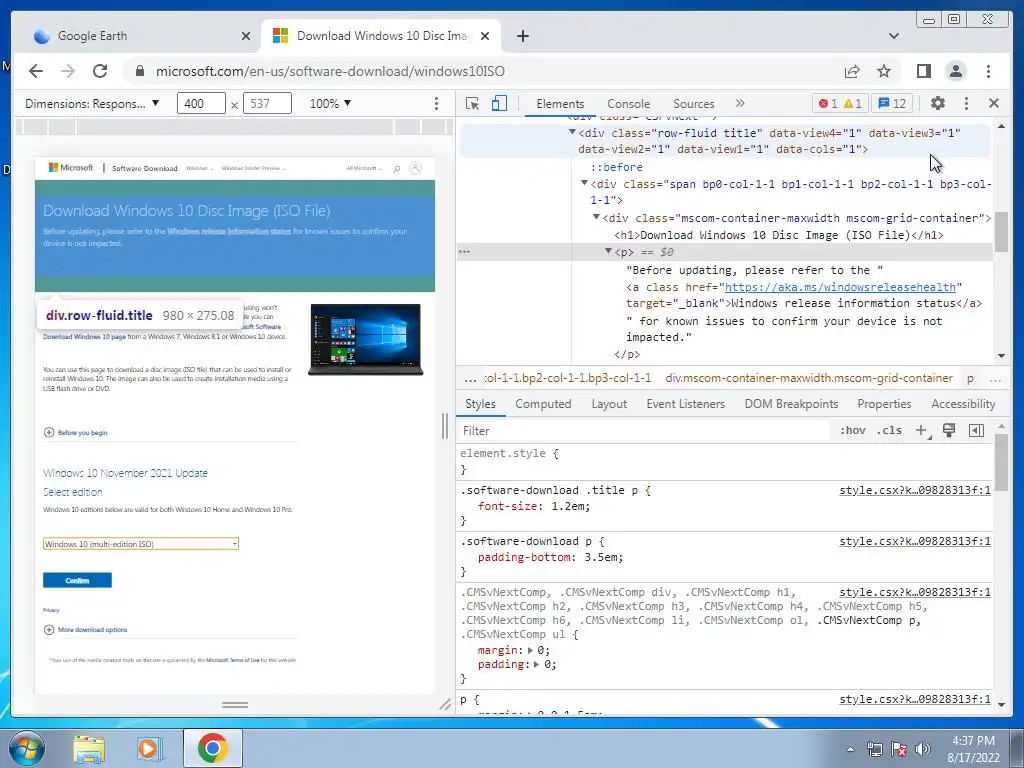This screenshot has width=1024, height=768.
Task: Open the Chrome profile avatar
Action: [x=955, y=71]
